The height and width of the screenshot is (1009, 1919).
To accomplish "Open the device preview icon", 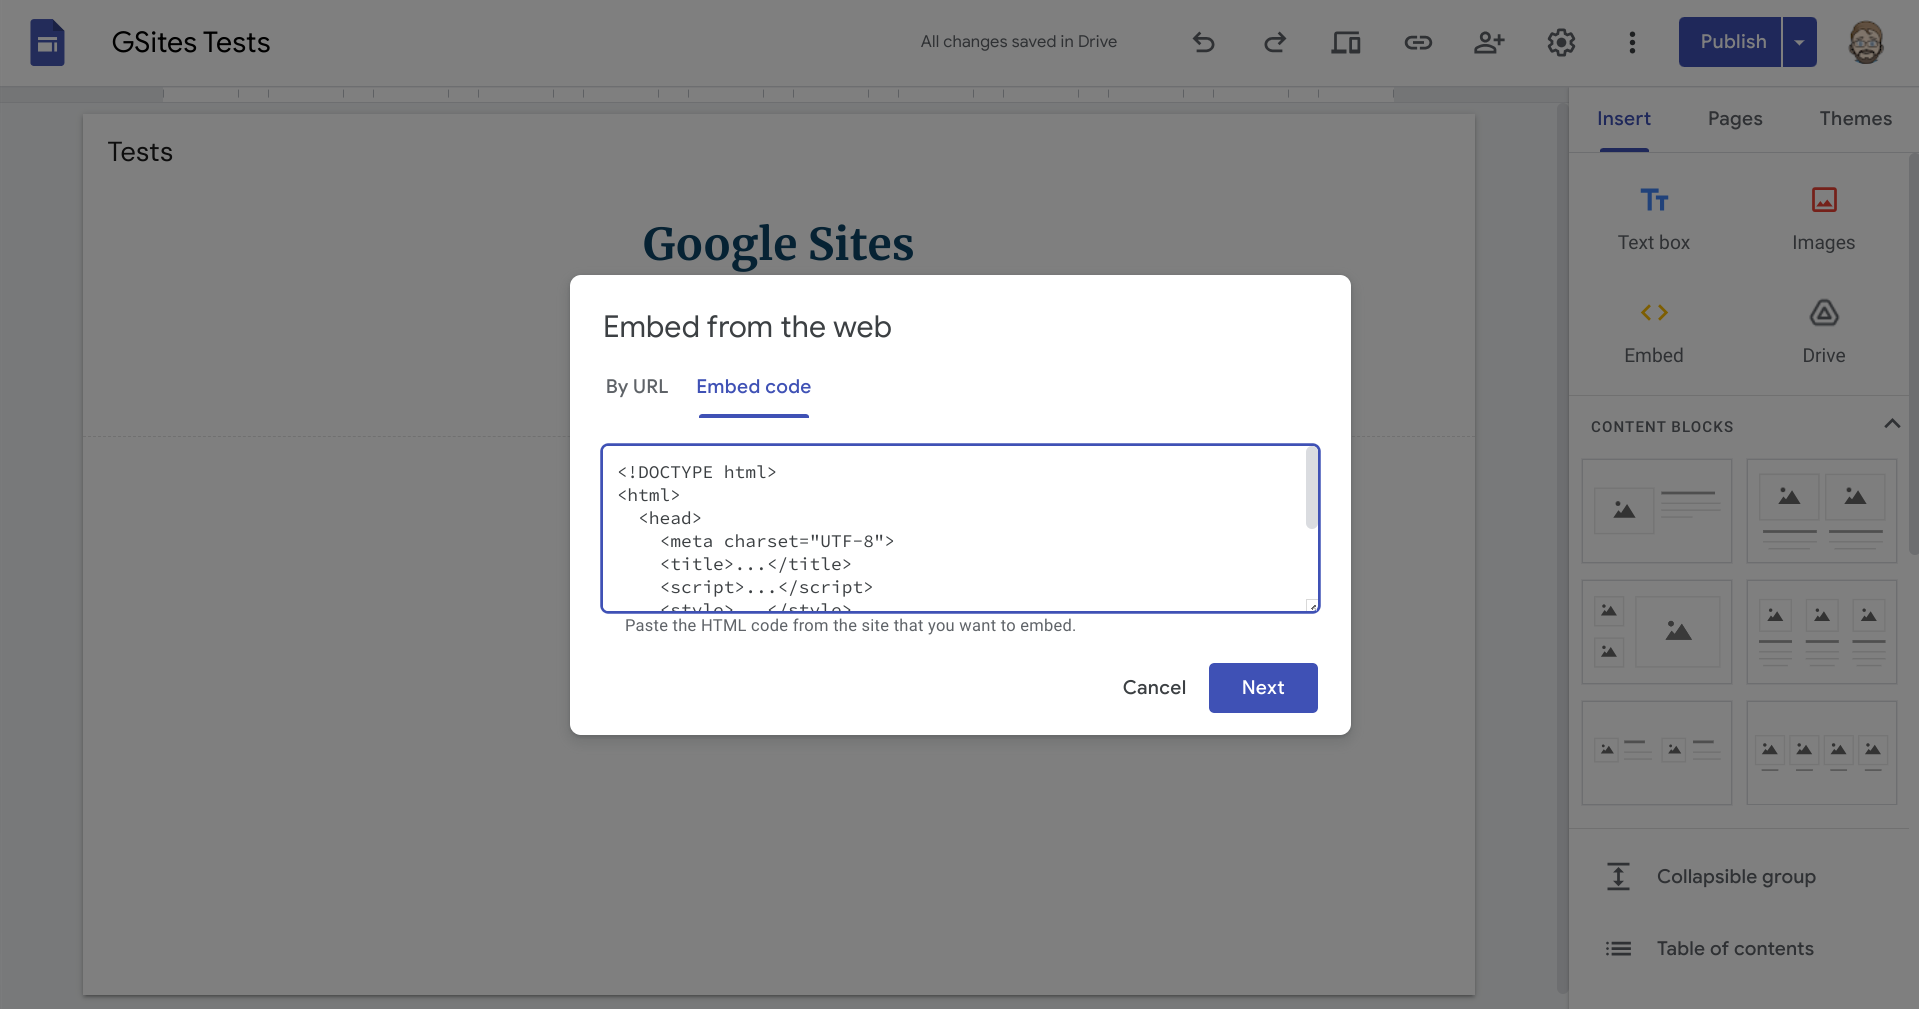I will pyautogui.click(x=1346, y=42).
